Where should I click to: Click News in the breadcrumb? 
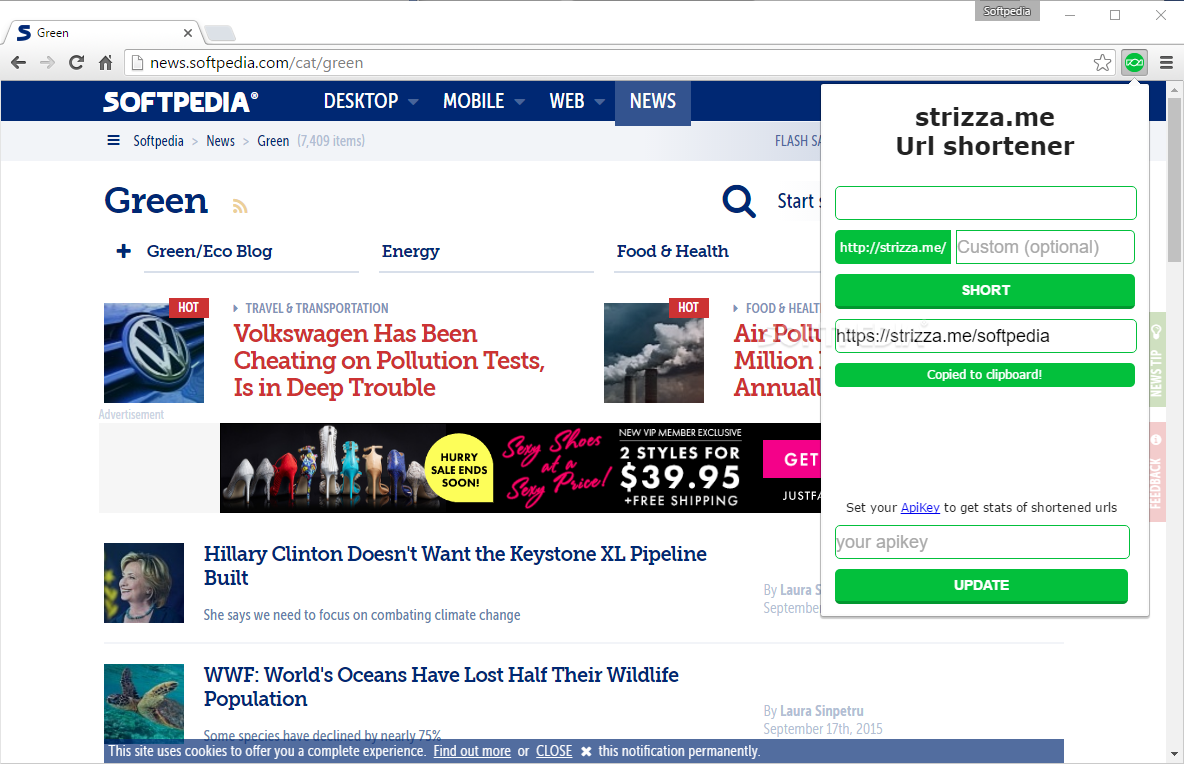click(220, 141)
